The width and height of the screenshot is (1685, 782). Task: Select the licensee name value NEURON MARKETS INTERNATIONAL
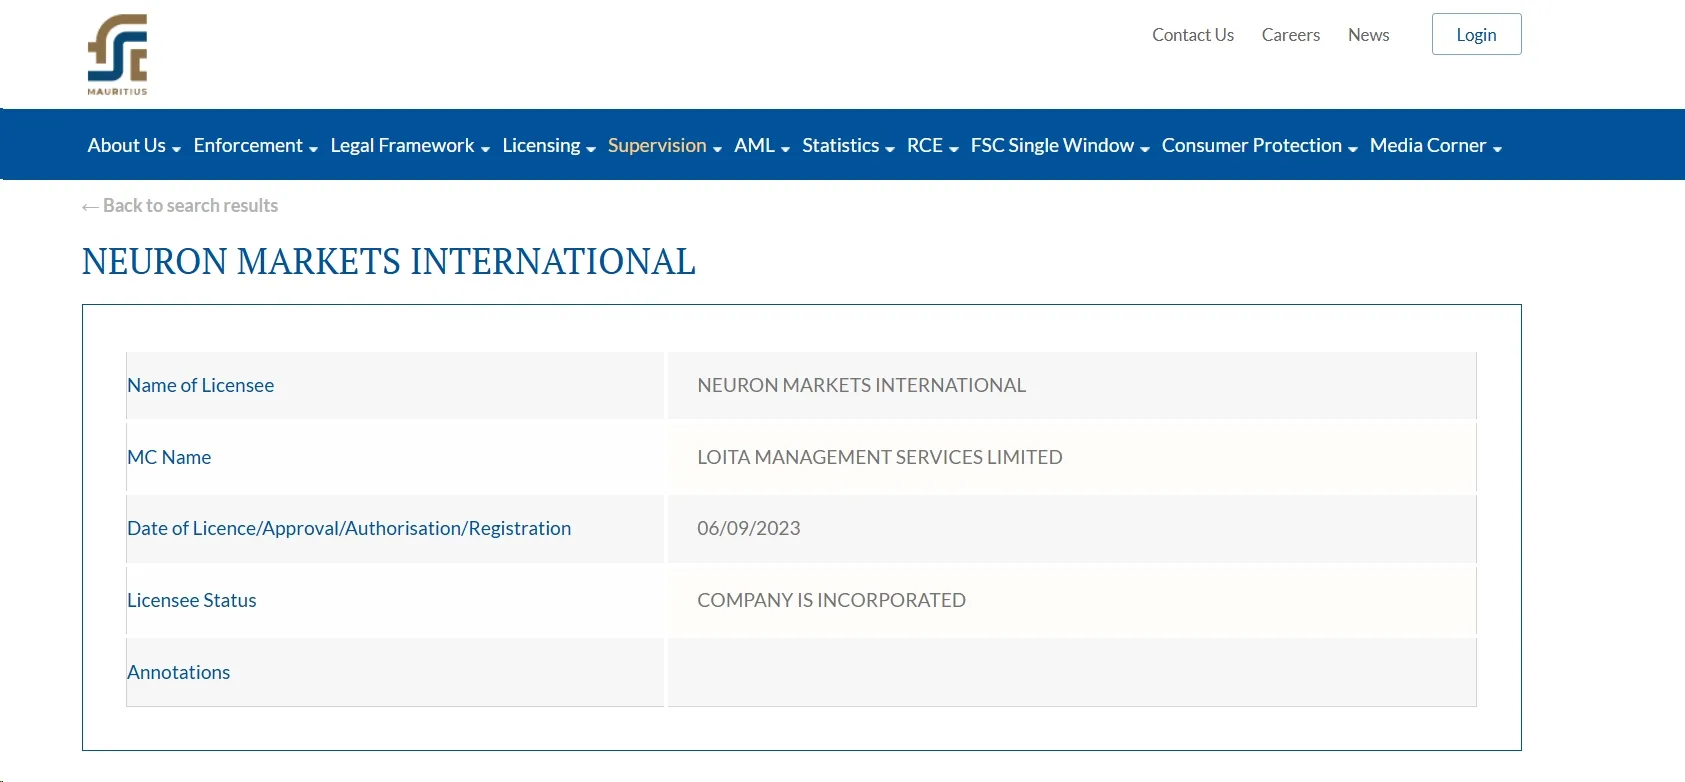tap(862, 385)
